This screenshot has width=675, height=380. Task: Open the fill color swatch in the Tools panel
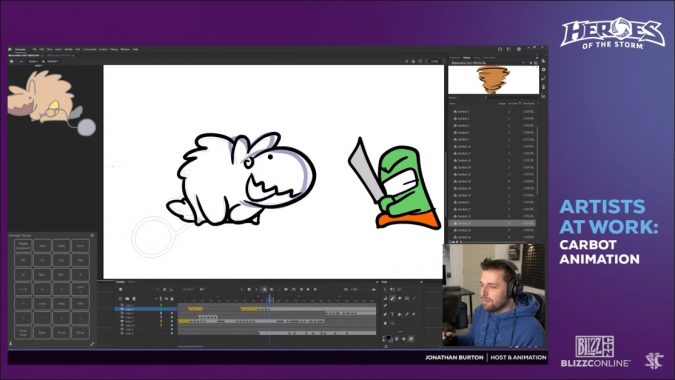(390, 340)
